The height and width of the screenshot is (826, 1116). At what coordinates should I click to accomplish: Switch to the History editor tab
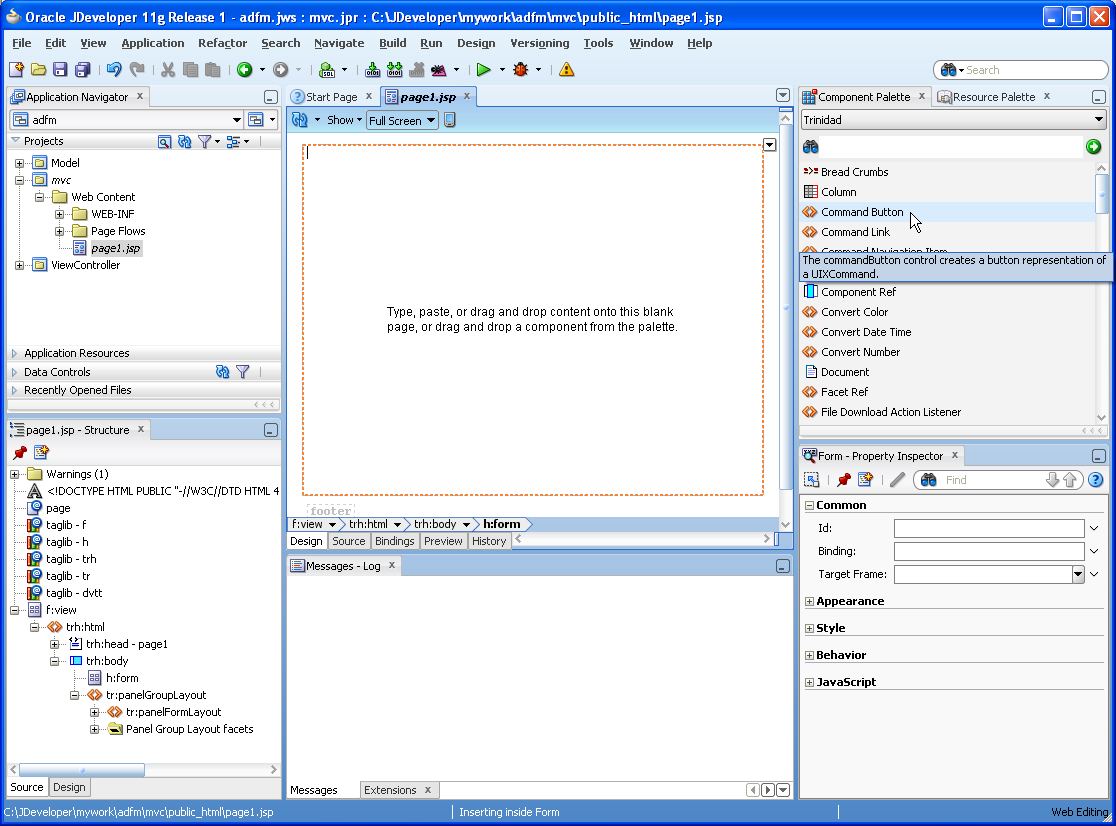(x=489, y=541)
